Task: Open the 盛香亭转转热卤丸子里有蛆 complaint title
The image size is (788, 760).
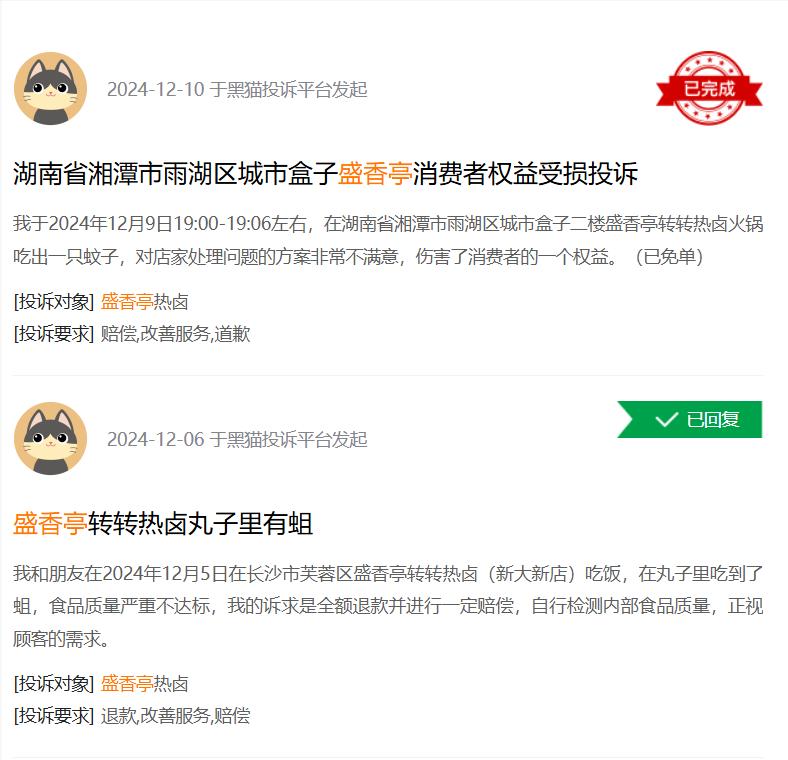Action: [163, 523]
